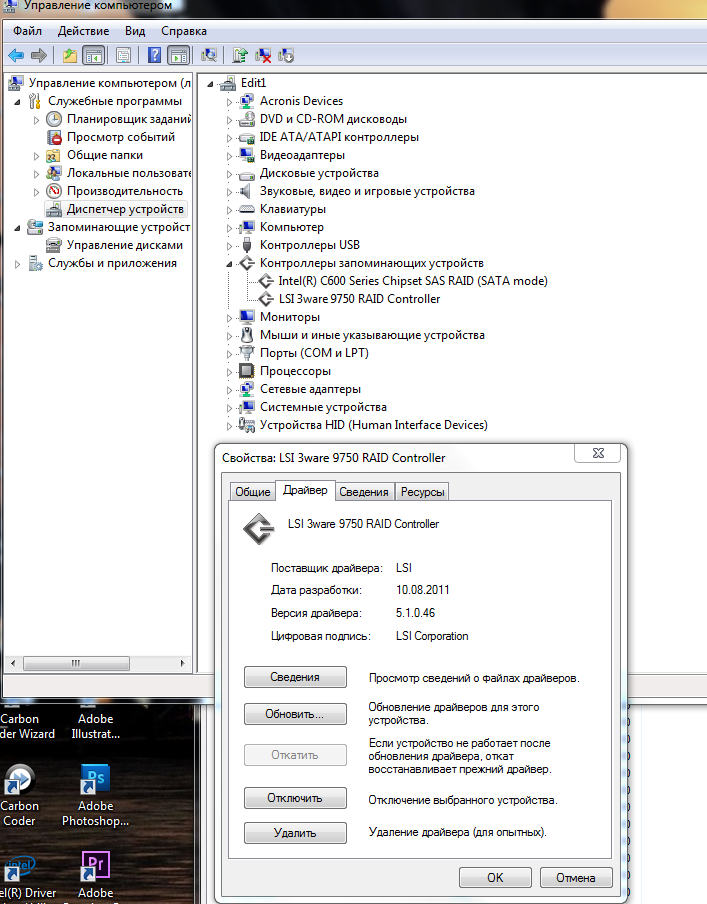The width and height of the screenshot is (707, 904).
Task: Click the Back arrow in the toolbar
Action: (16, 55)
